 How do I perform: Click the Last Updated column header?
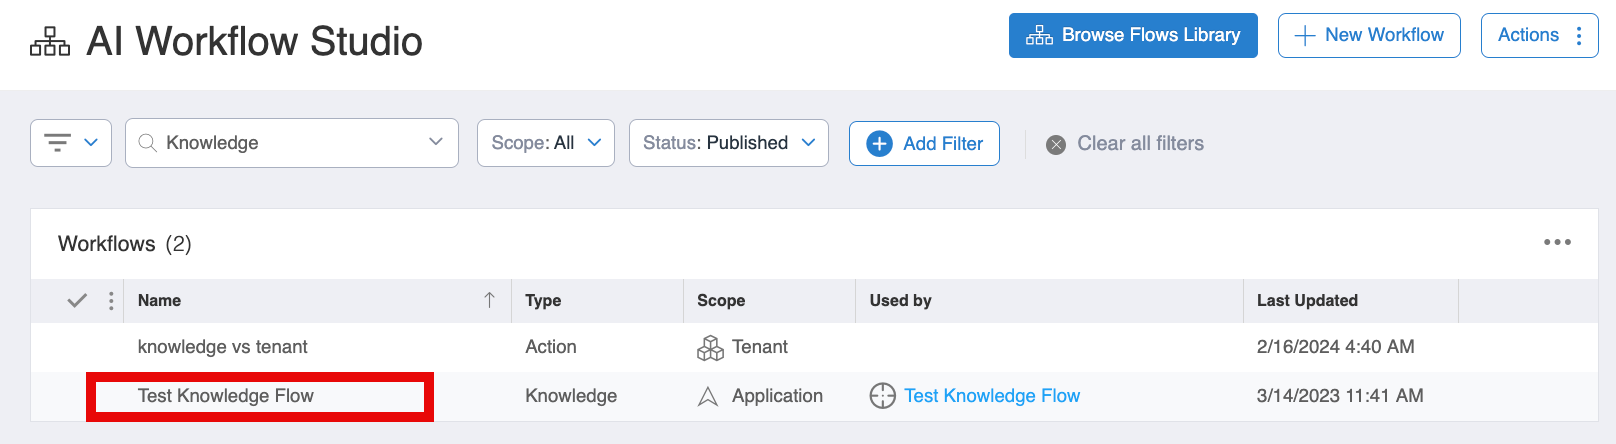click(1306, 300)
